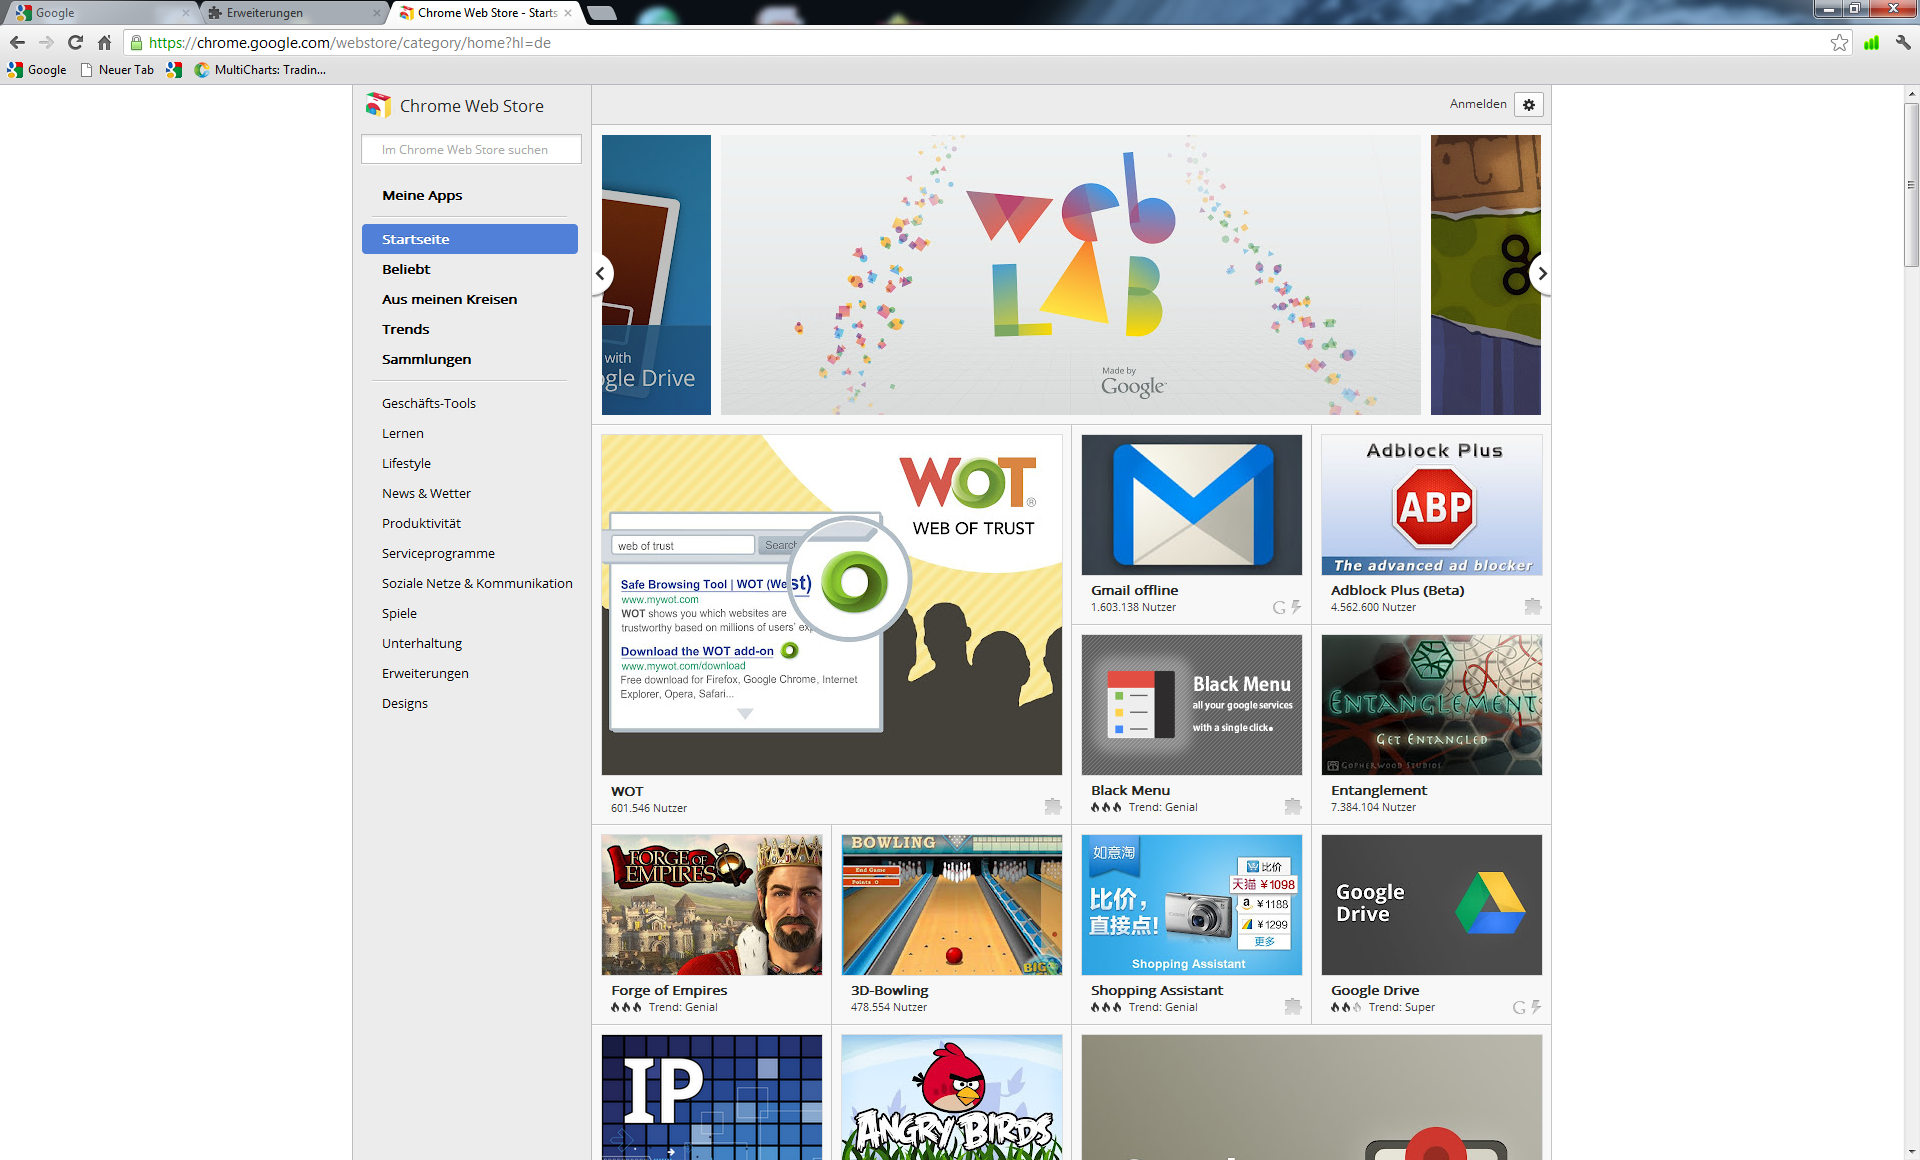Open Meine Apps in the sidebar
Screen dimensions: 1920x1160
tap(422, 196)
